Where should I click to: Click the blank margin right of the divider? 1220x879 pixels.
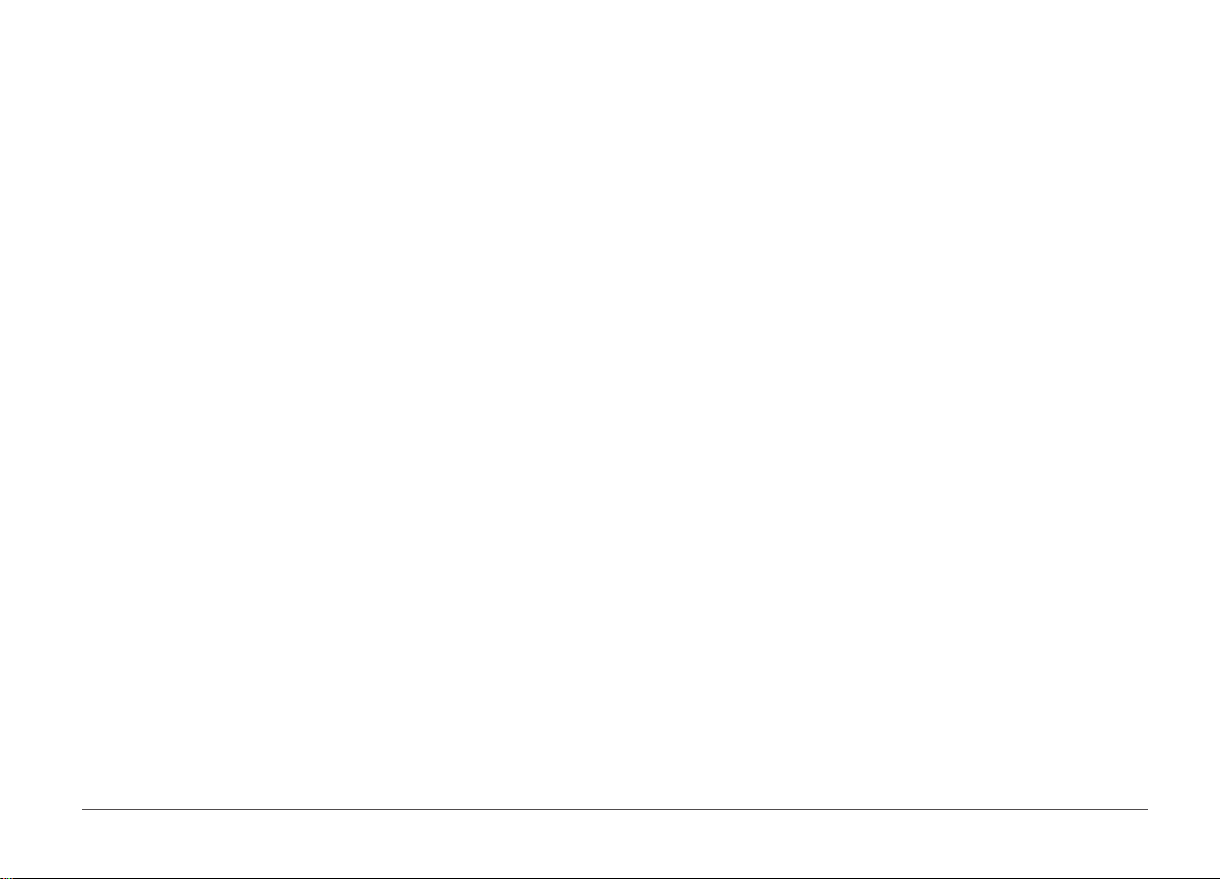coord(1184,810)
